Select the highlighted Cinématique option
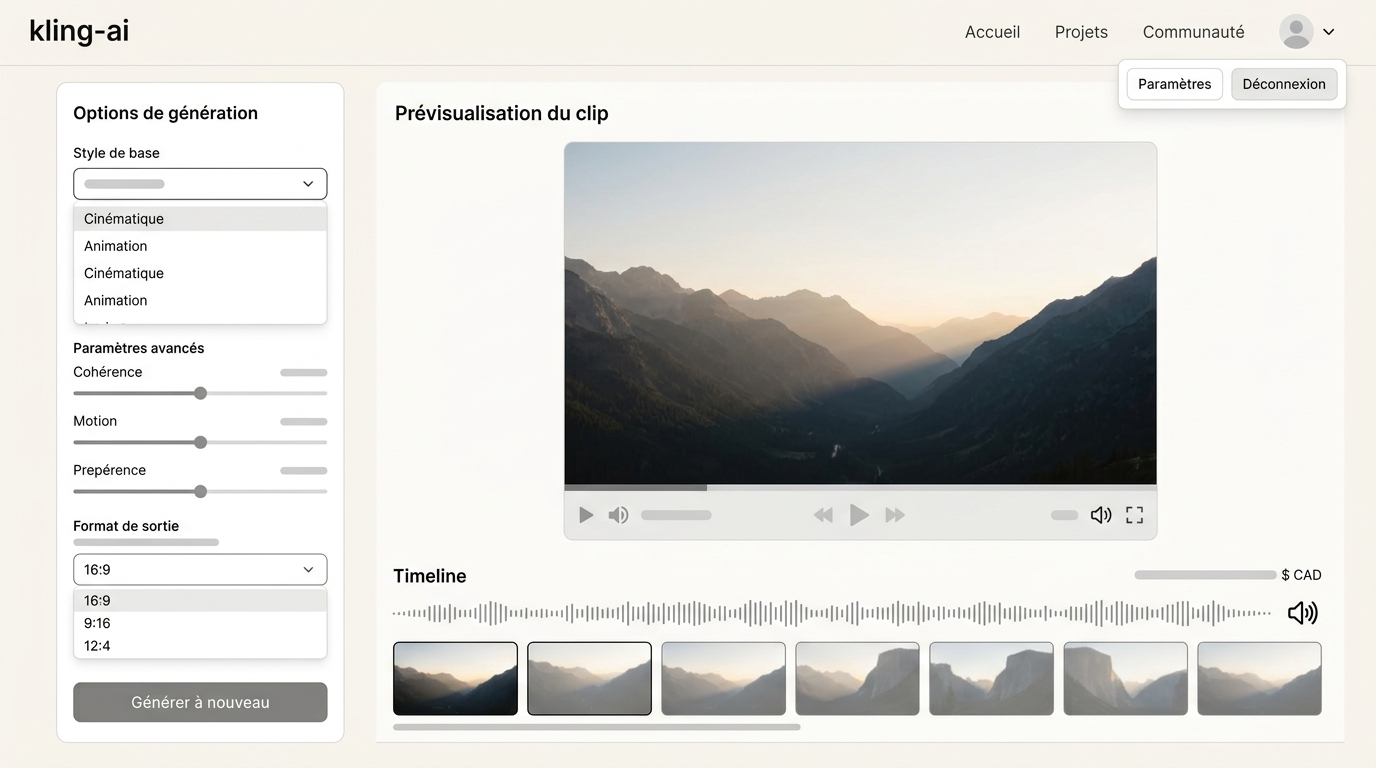The image size is (1376, 768). tap(200, 219)
